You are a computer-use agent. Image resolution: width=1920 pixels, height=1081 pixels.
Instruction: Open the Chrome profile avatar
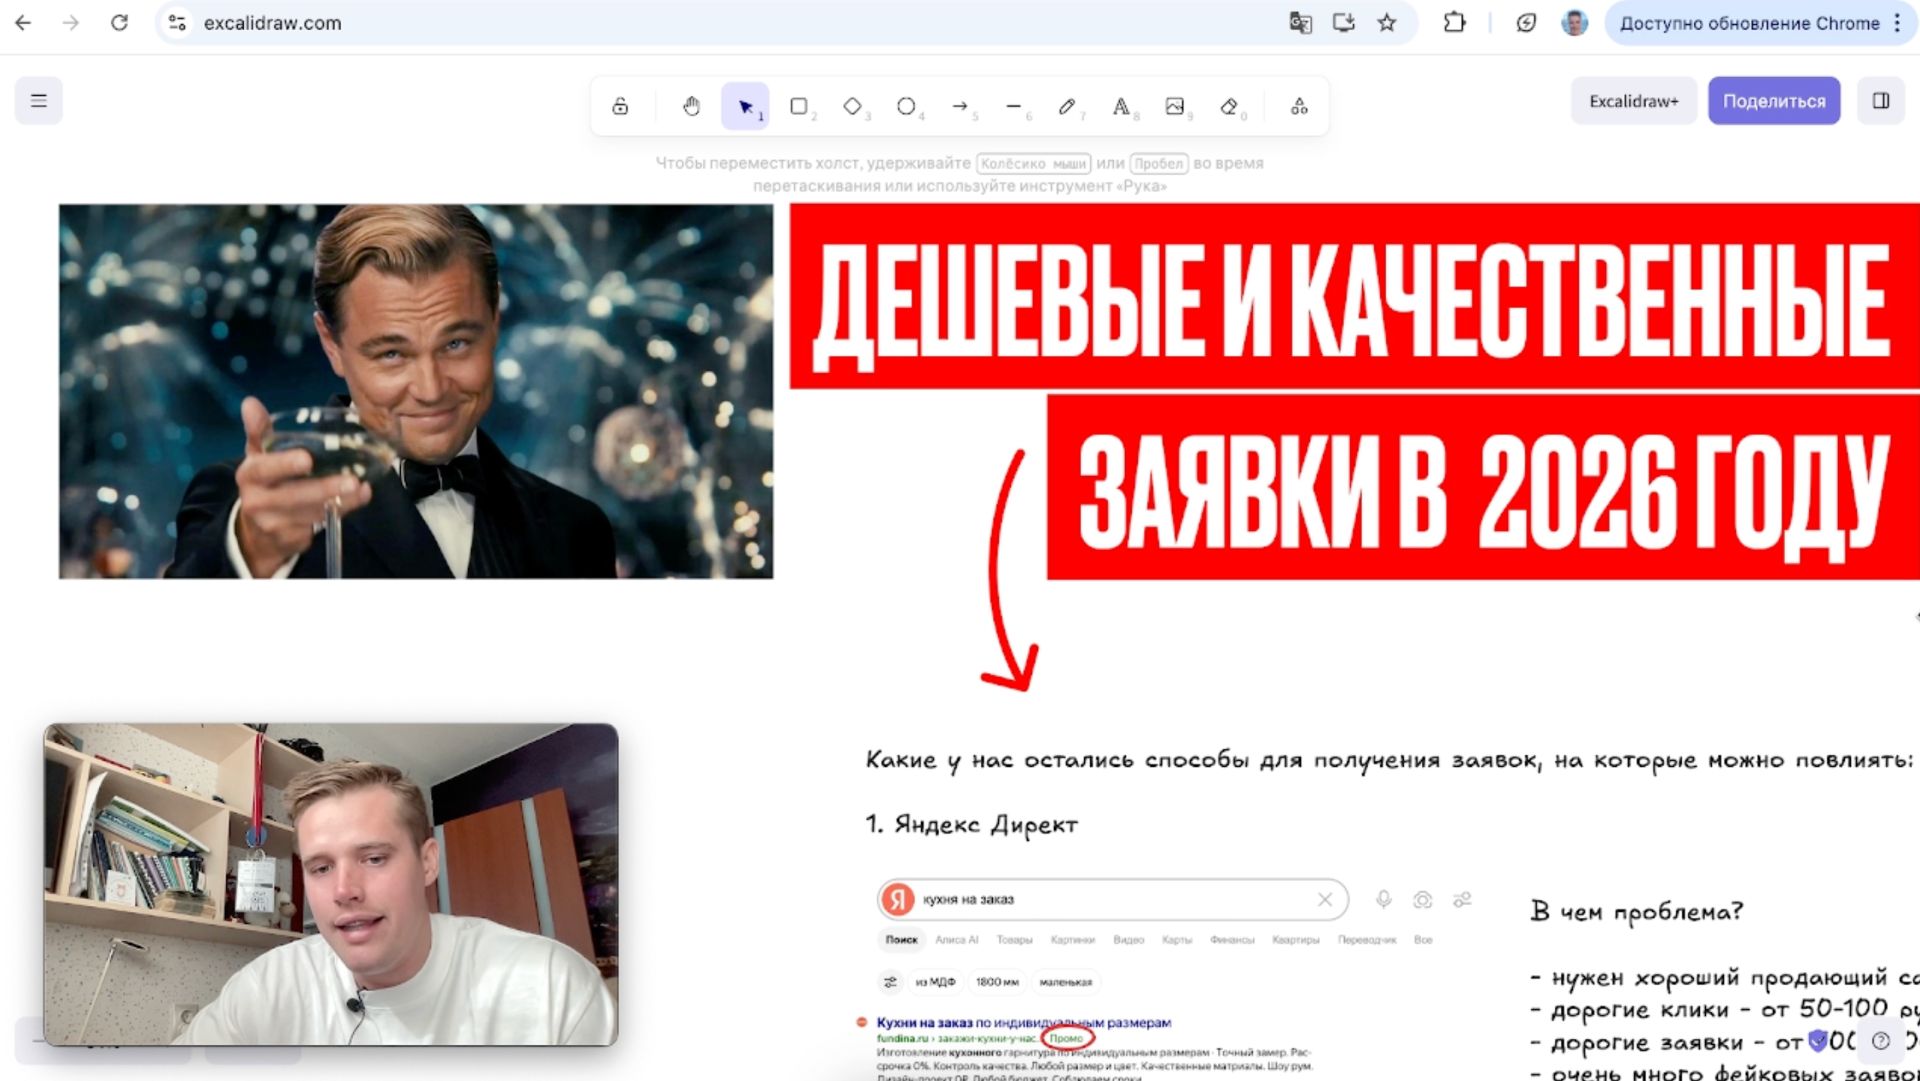tap(1575, 23)
